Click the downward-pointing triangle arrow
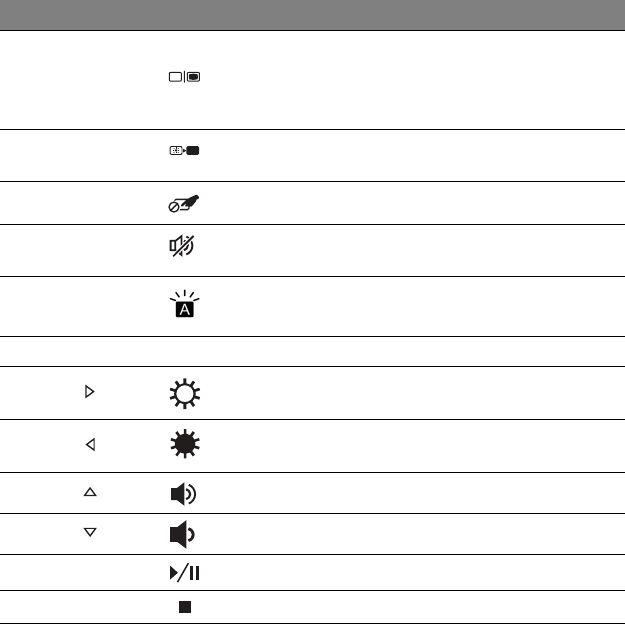Image resolution: width=625 pixels, height=624 pixels. pos(90,532)
